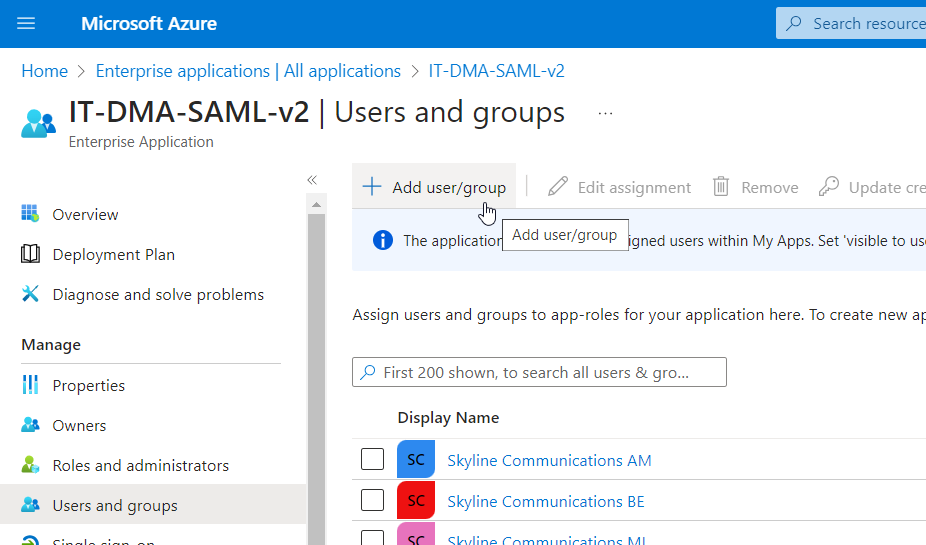
Task: Click the search magnifier icon in header
Action: click(x=794, y=24)
